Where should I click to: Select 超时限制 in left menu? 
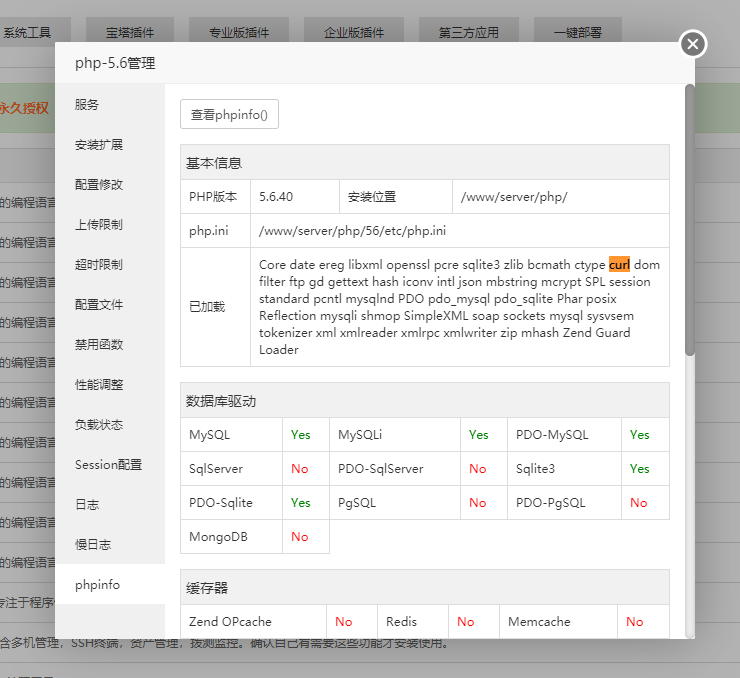(x=99, y=265)
